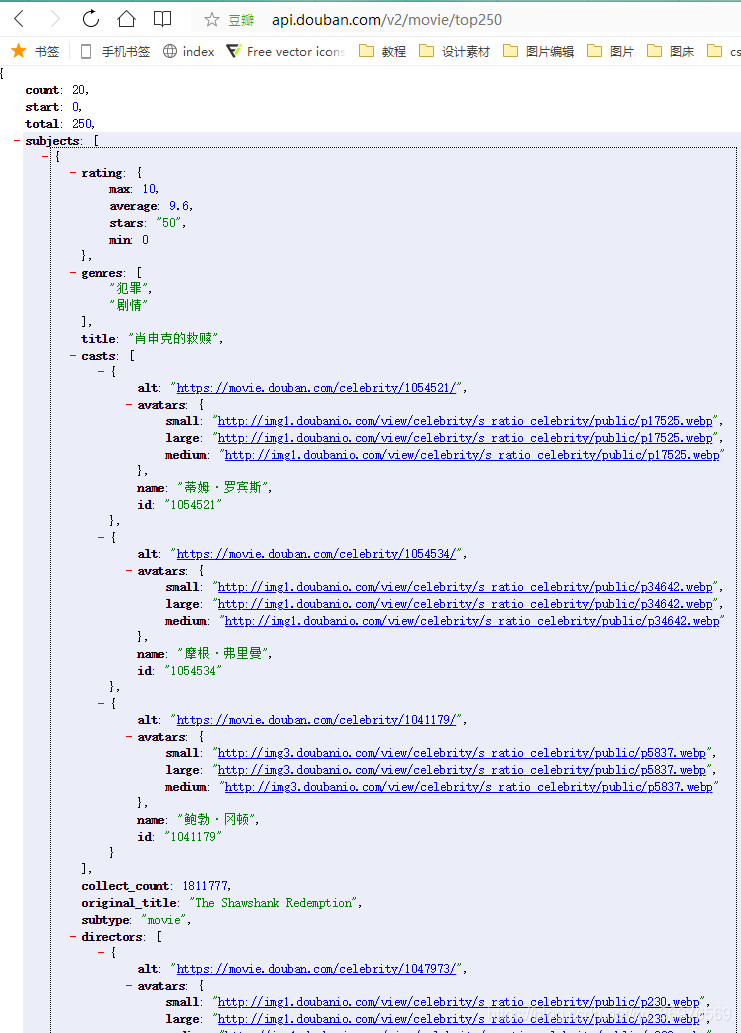Collapse avatars of the director entry
The width and height of the screenshot is (741, 1033).
[x=129, y=986]
